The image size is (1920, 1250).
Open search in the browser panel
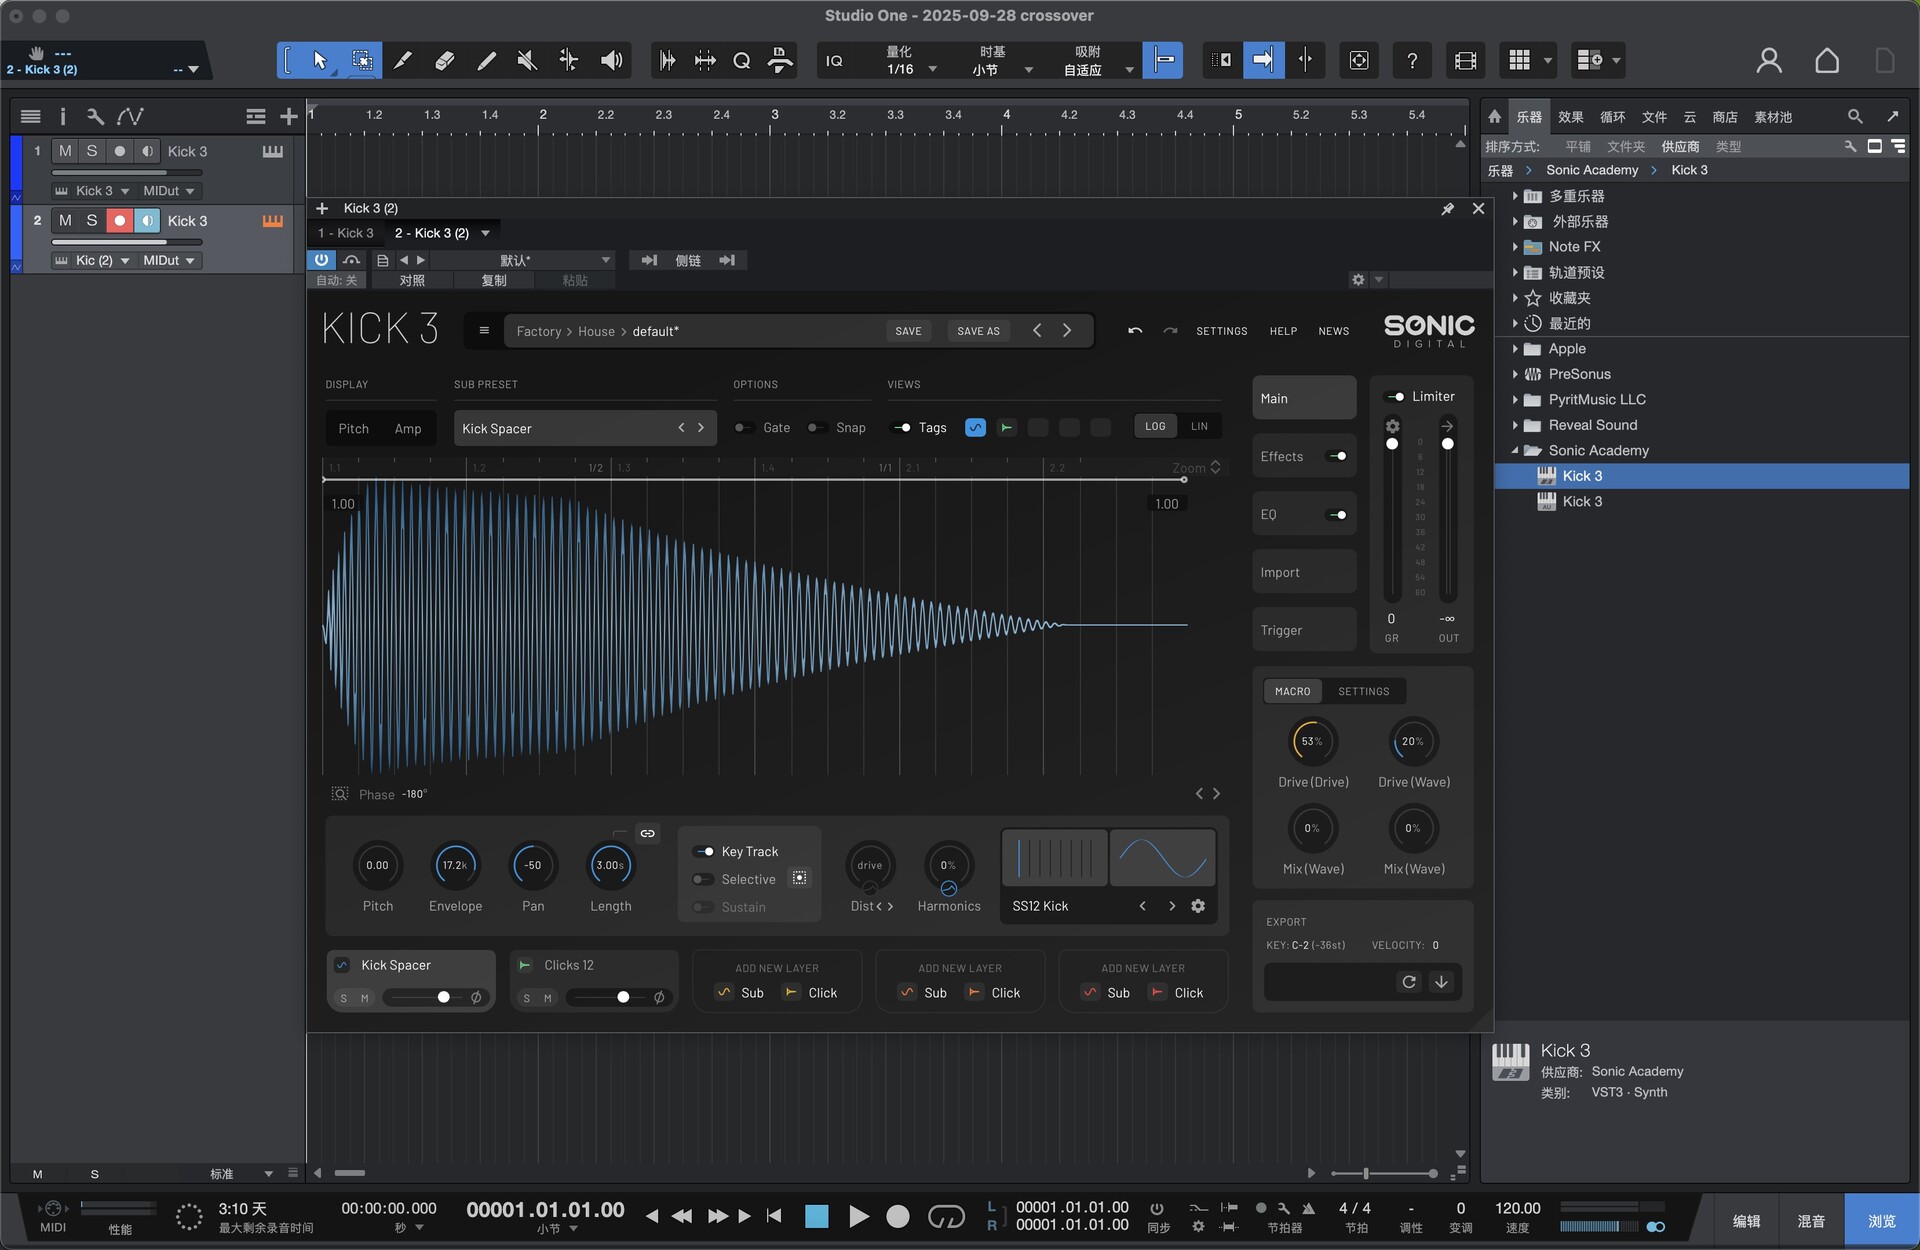[1854, 116]
